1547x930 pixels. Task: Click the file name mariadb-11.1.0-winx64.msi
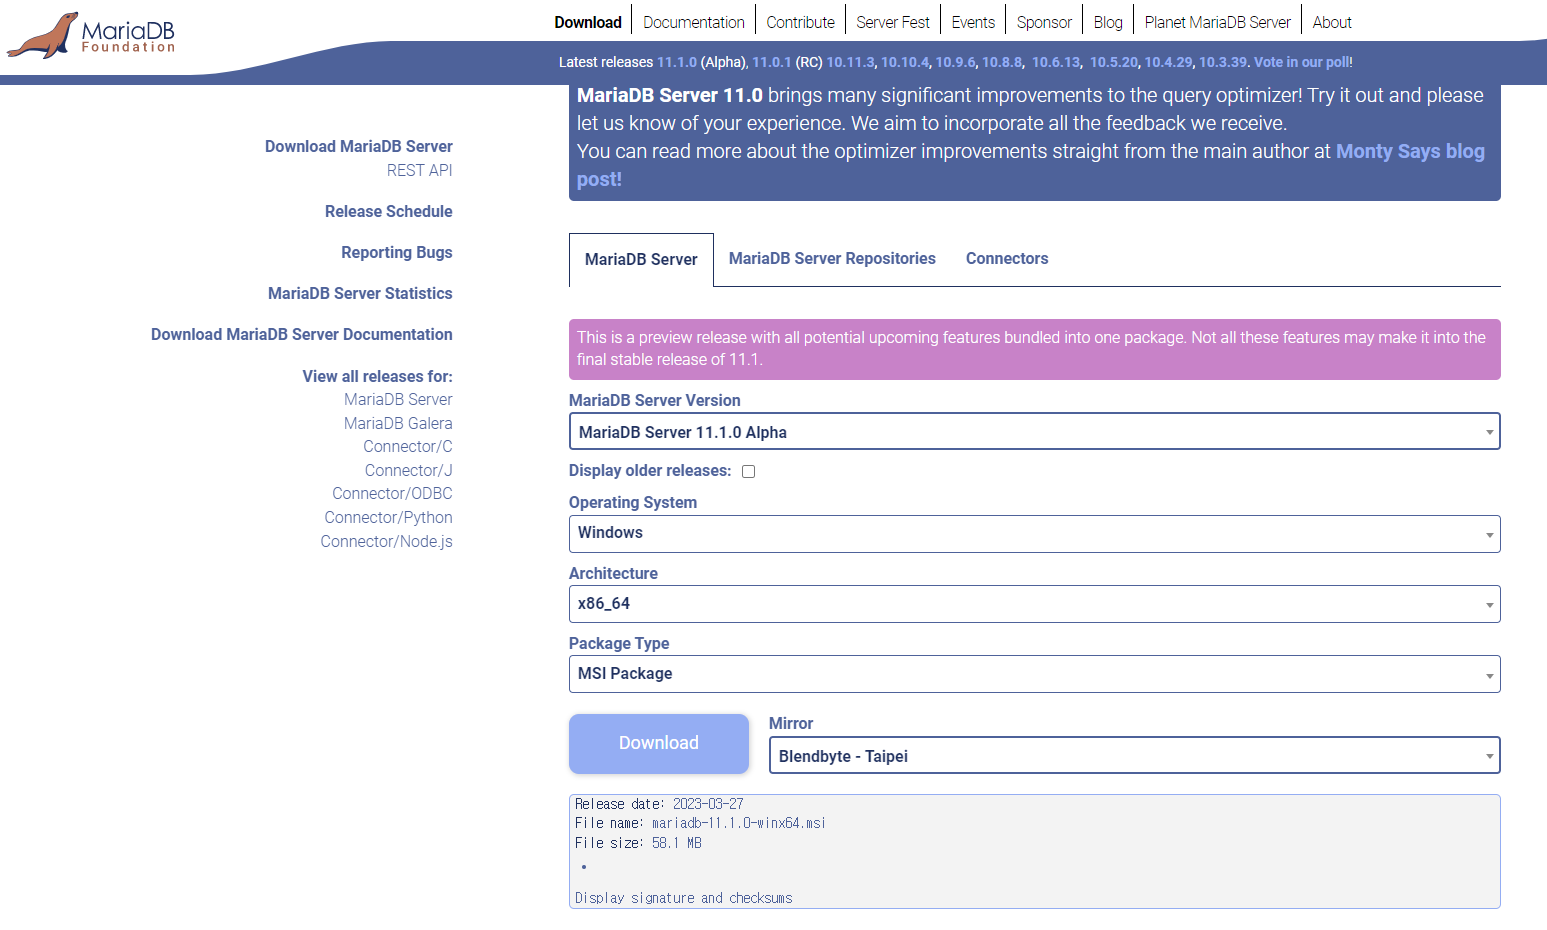tap(739, 823)
